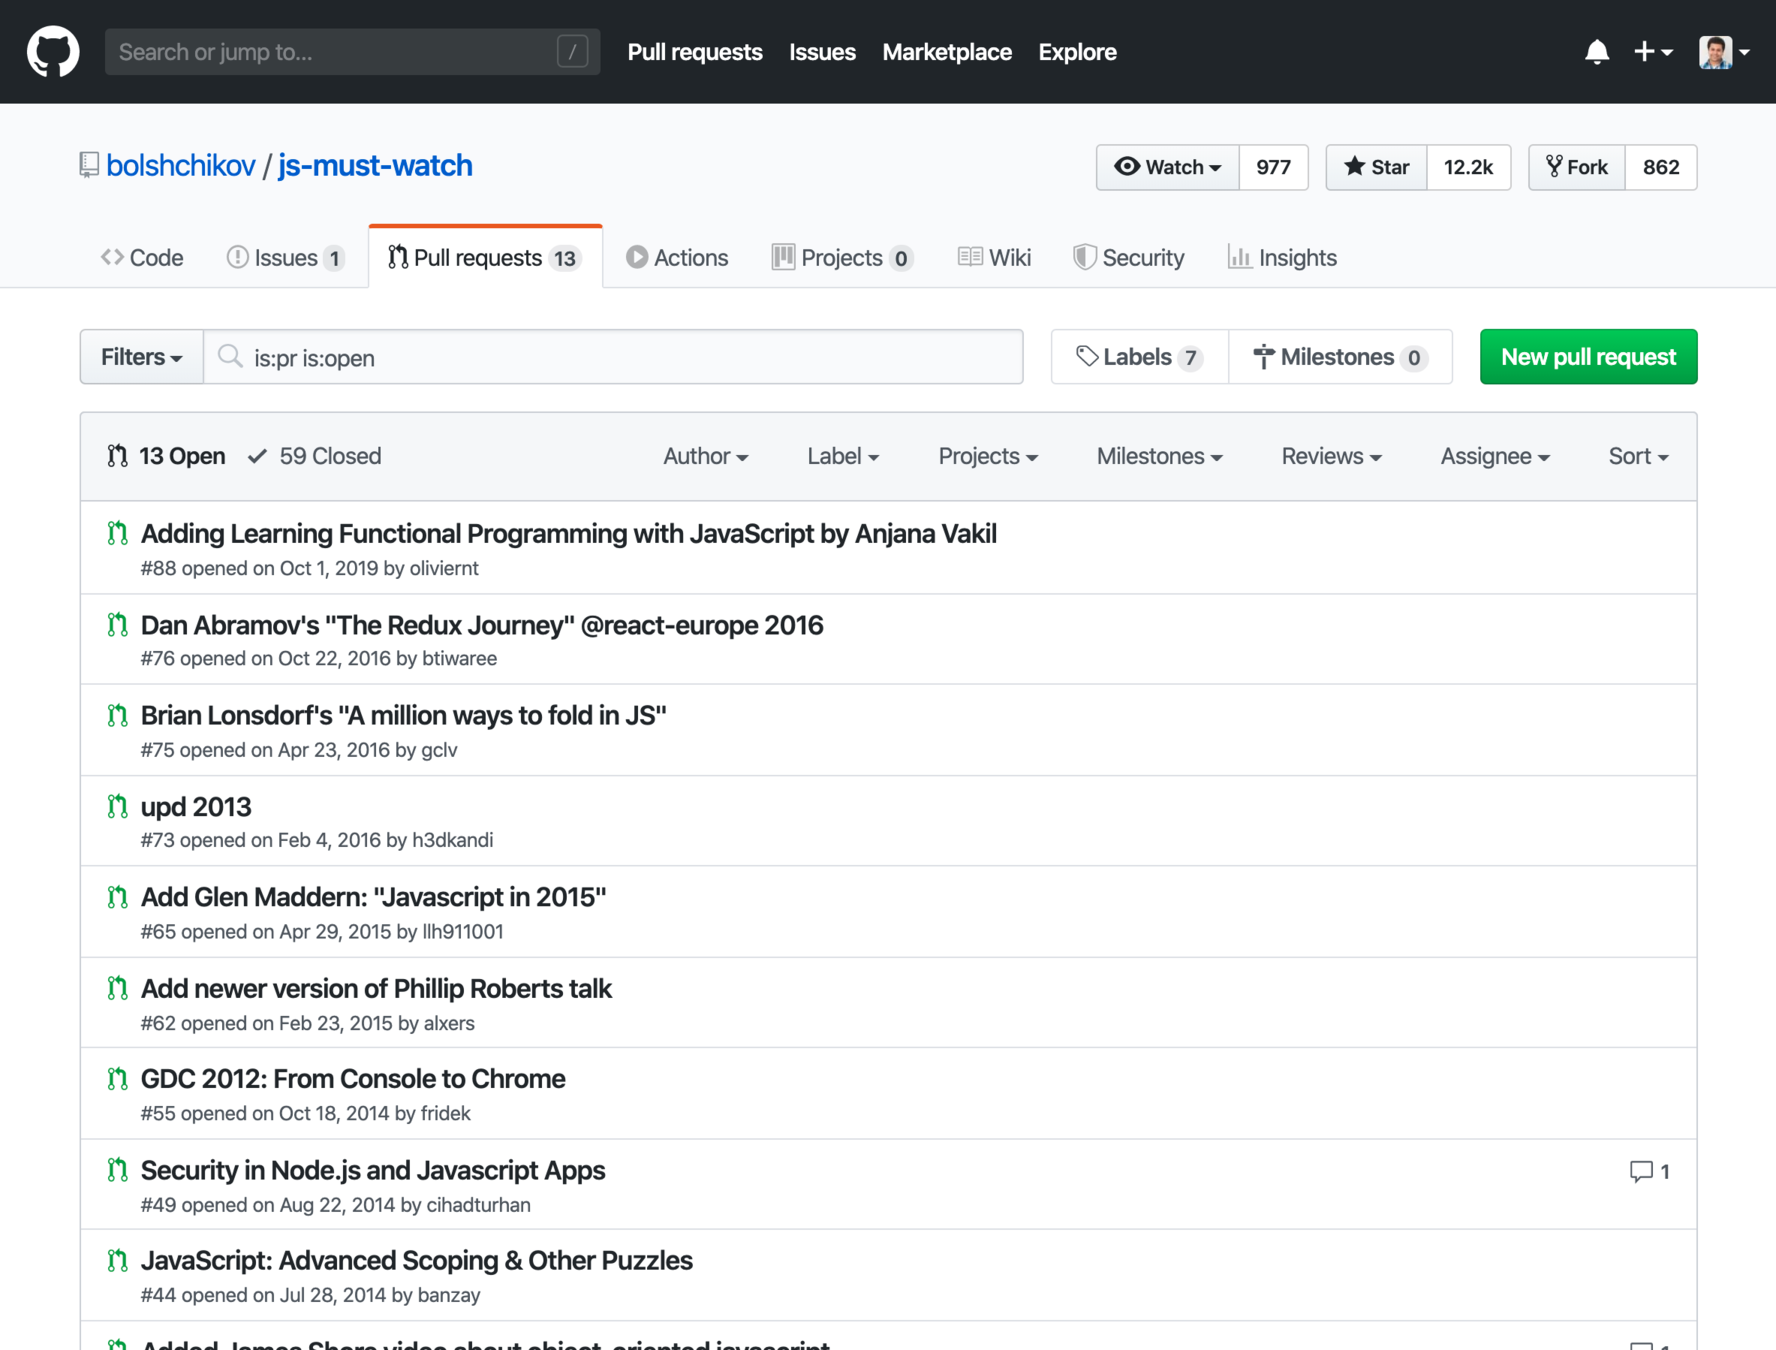The width and height of the screenshot is (1776, 1350).
Task: Show 13 Open pull requests
Action: click(166, 456)
